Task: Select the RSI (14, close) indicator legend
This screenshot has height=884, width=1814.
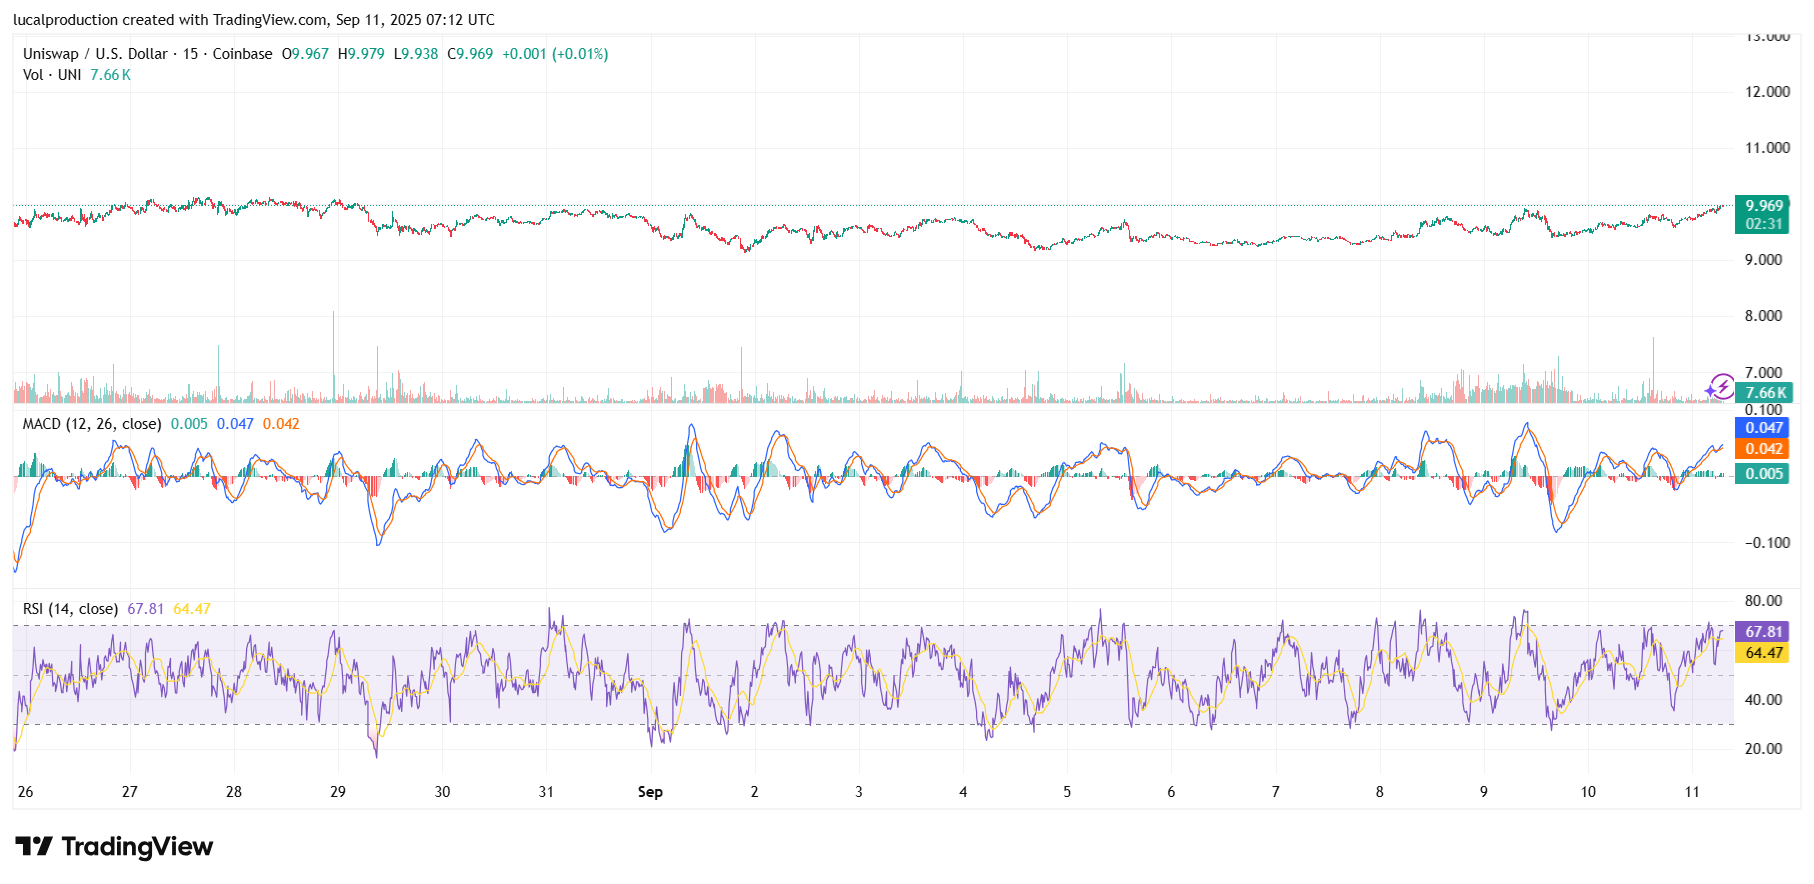Action: [x=70, y=609]
